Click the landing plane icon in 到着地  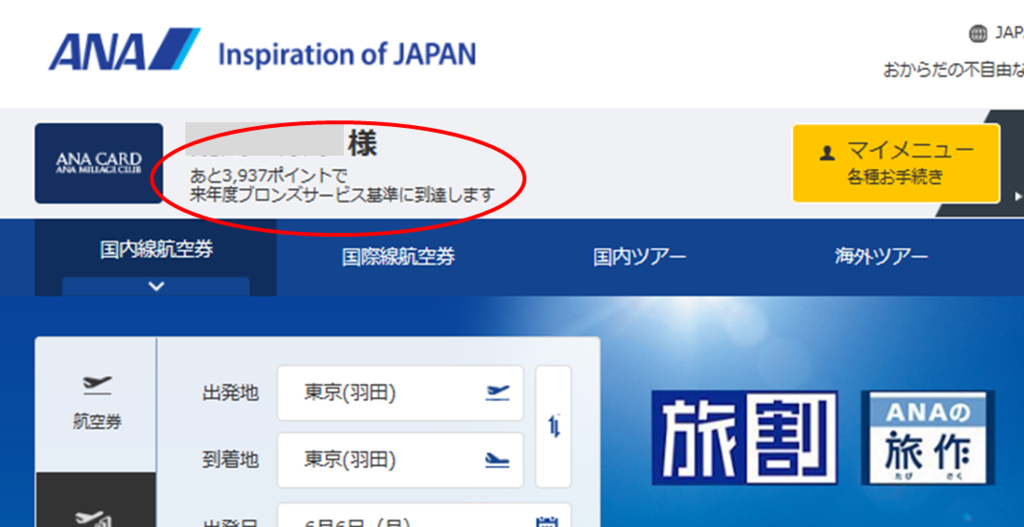pyautogui.click(x=498, y=460)
